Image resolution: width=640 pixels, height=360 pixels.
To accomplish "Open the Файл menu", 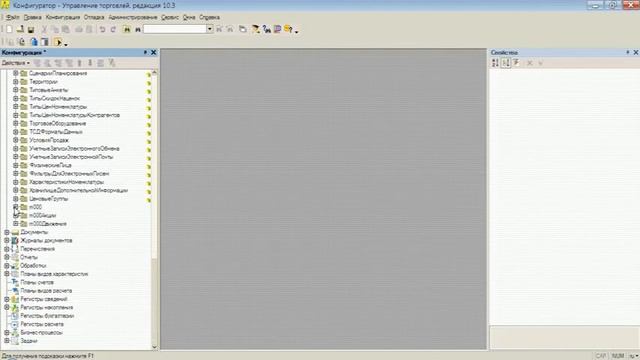I will pyautogui.click(x=12, y=17).
